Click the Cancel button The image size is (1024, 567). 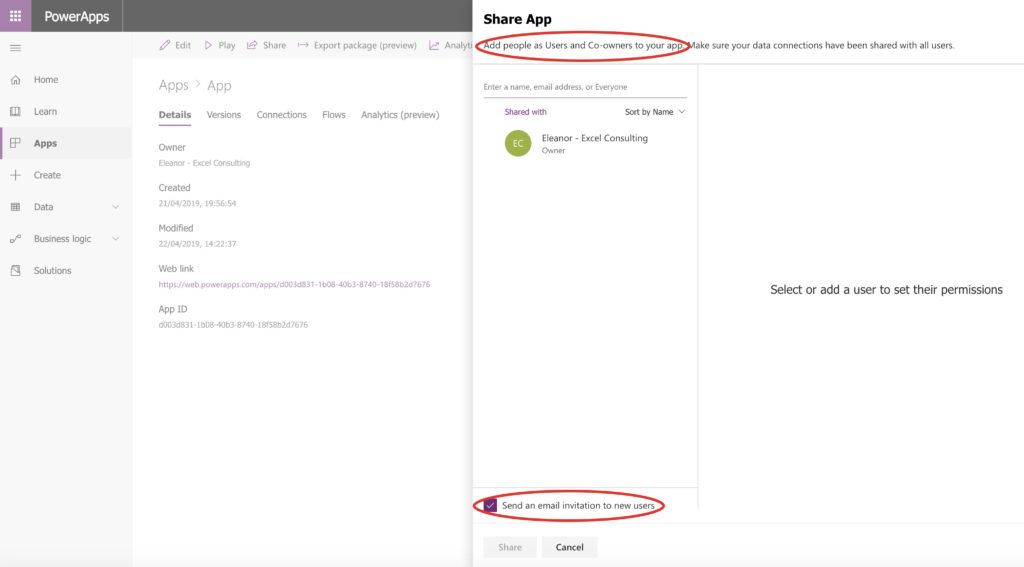pyautogui.click(x=569, y=547)
